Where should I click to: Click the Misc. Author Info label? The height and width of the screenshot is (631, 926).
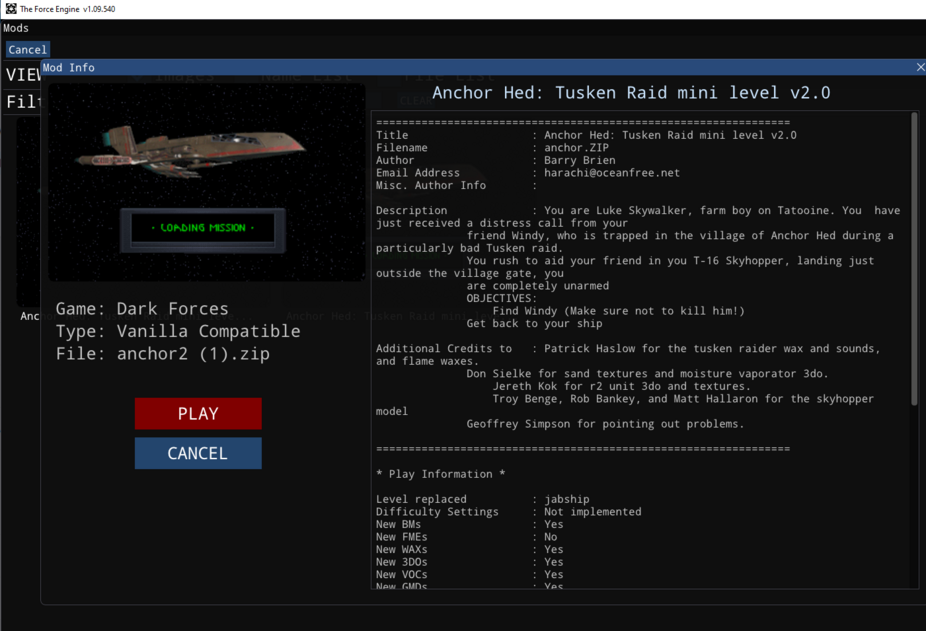pos(431,185)
